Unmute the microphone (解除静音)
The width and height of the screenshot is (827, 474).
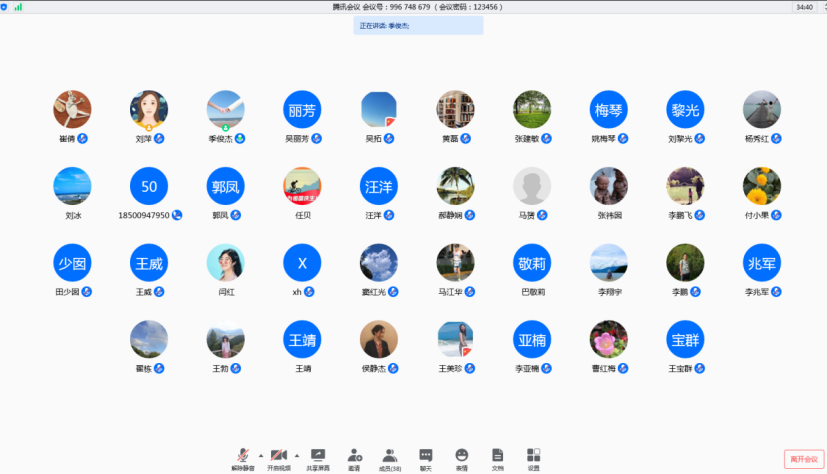(243, 457)
